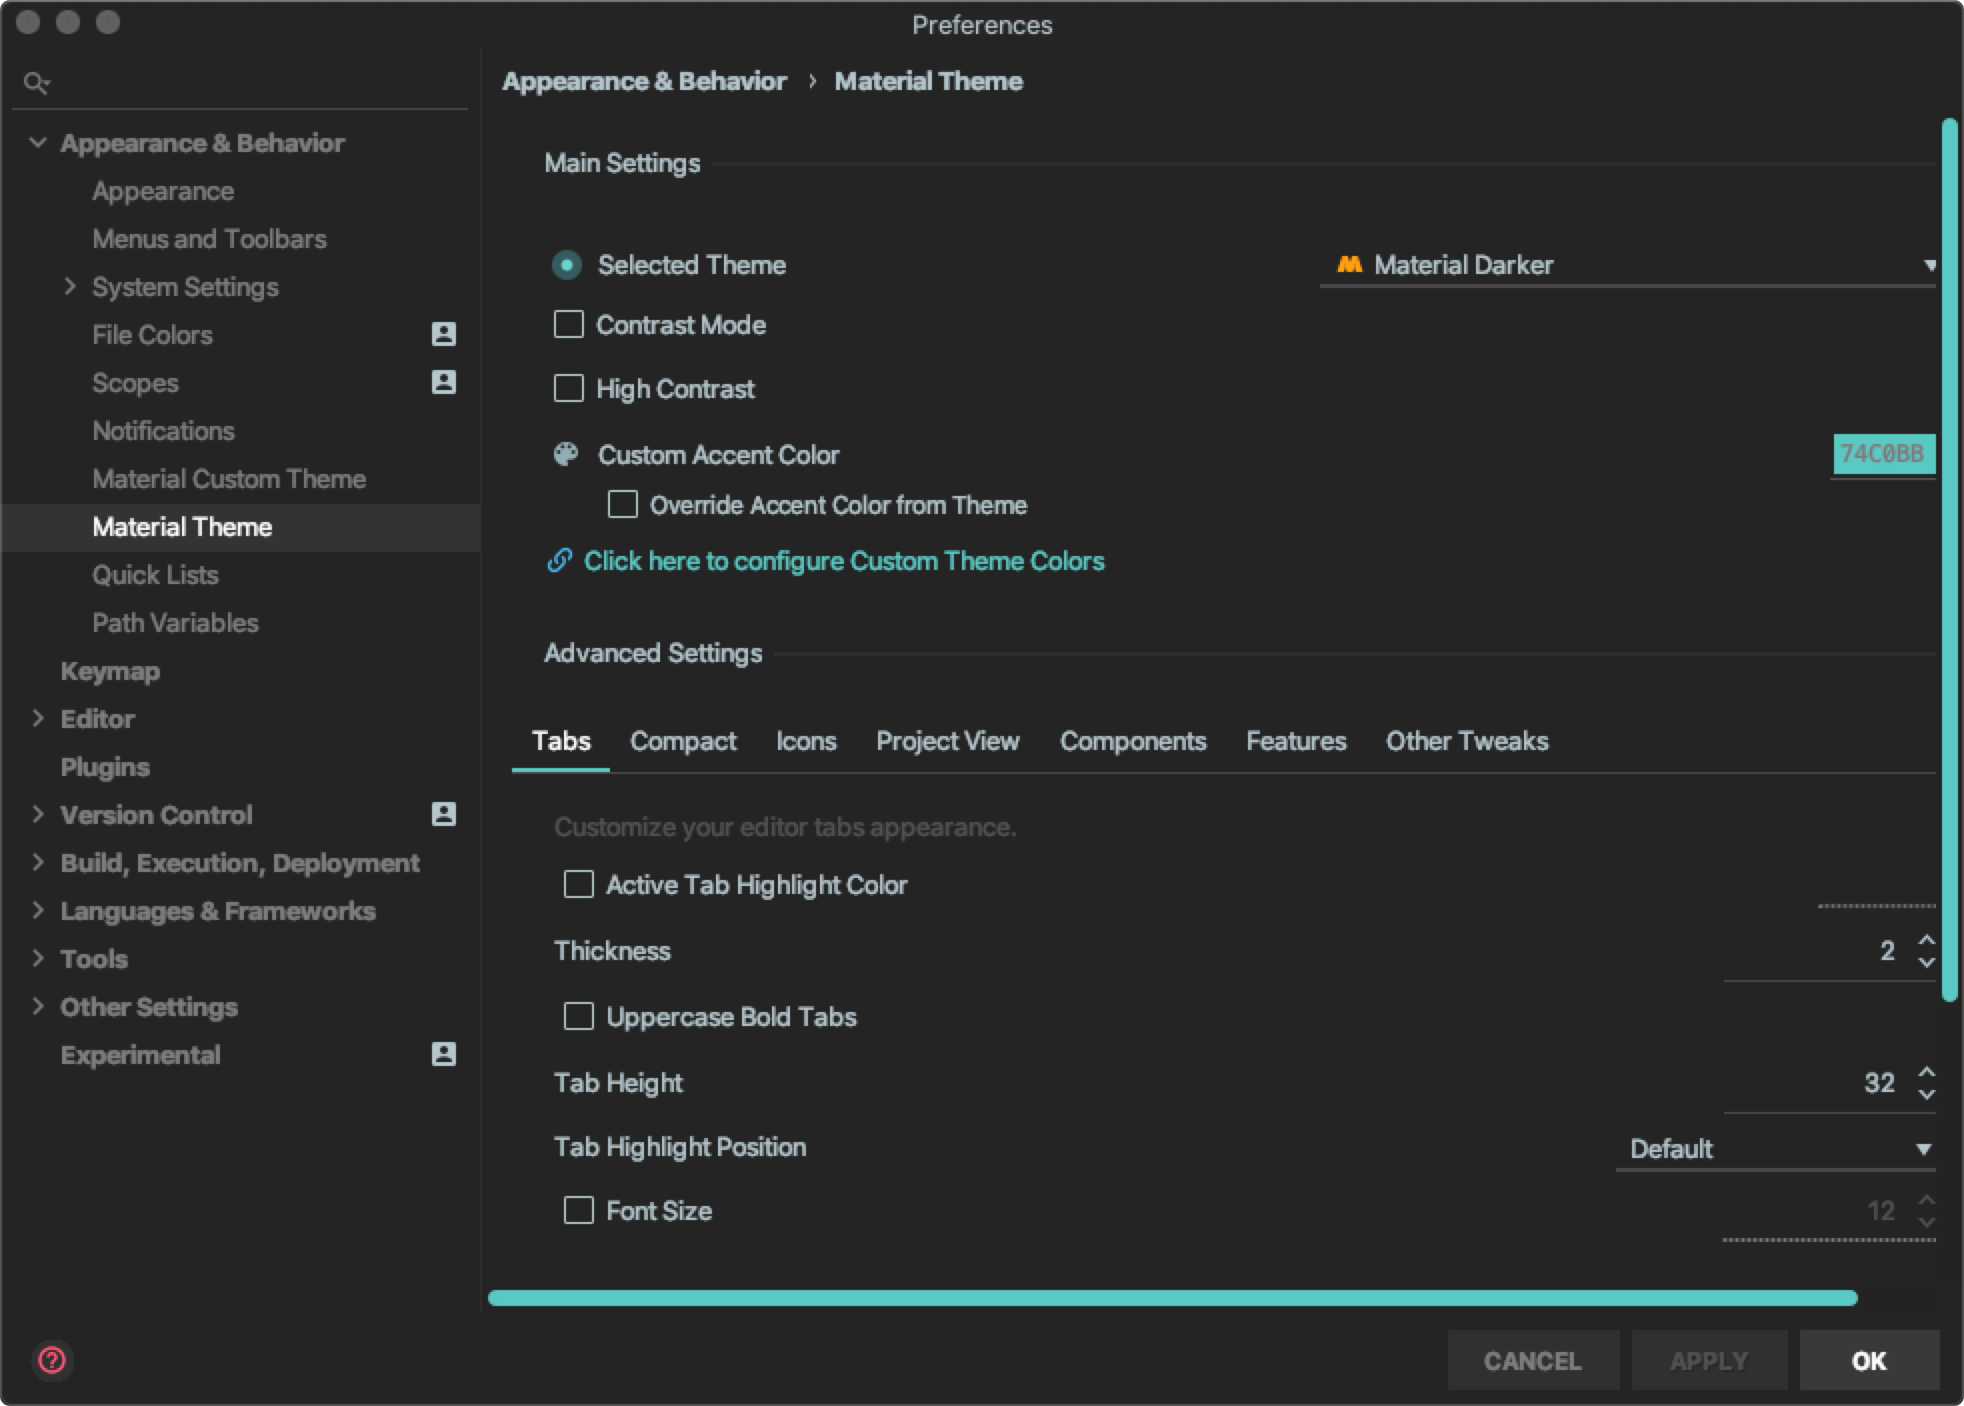Image resolution: width=1964 pixels, height=1406 pixels.
Task: Enable the Font Size checkbox
Action: coord(579,1210)
